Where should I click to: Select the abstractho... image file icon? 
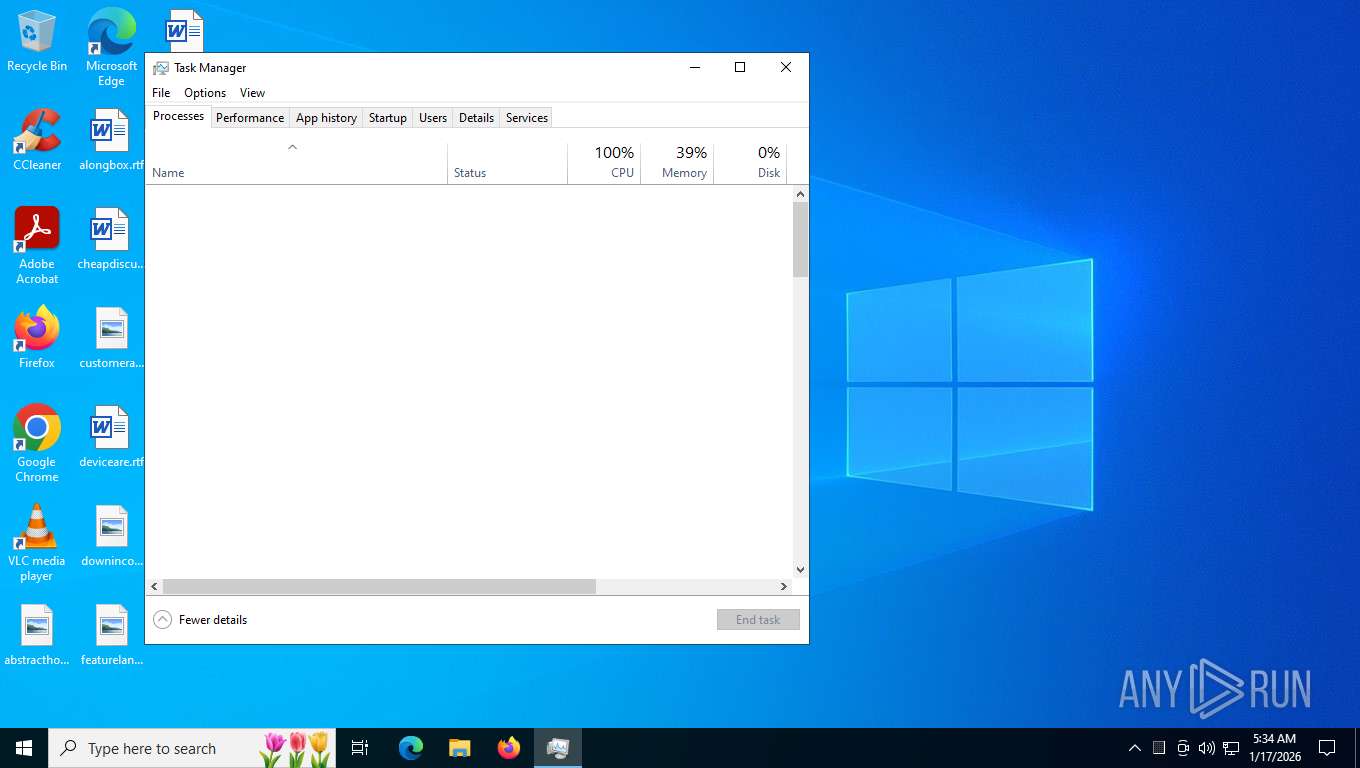[37, 635]
